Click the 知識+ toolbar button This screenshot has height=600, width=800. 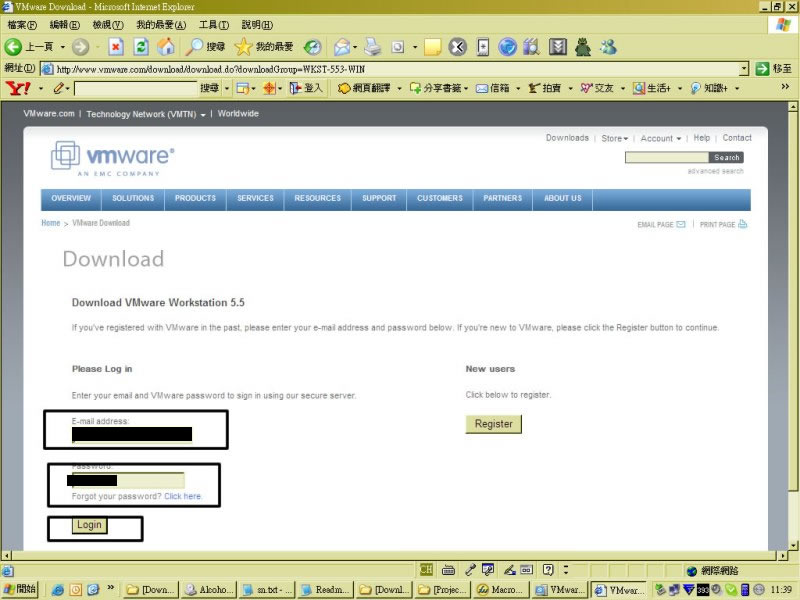pyautogui.click(x=709, y=88)
